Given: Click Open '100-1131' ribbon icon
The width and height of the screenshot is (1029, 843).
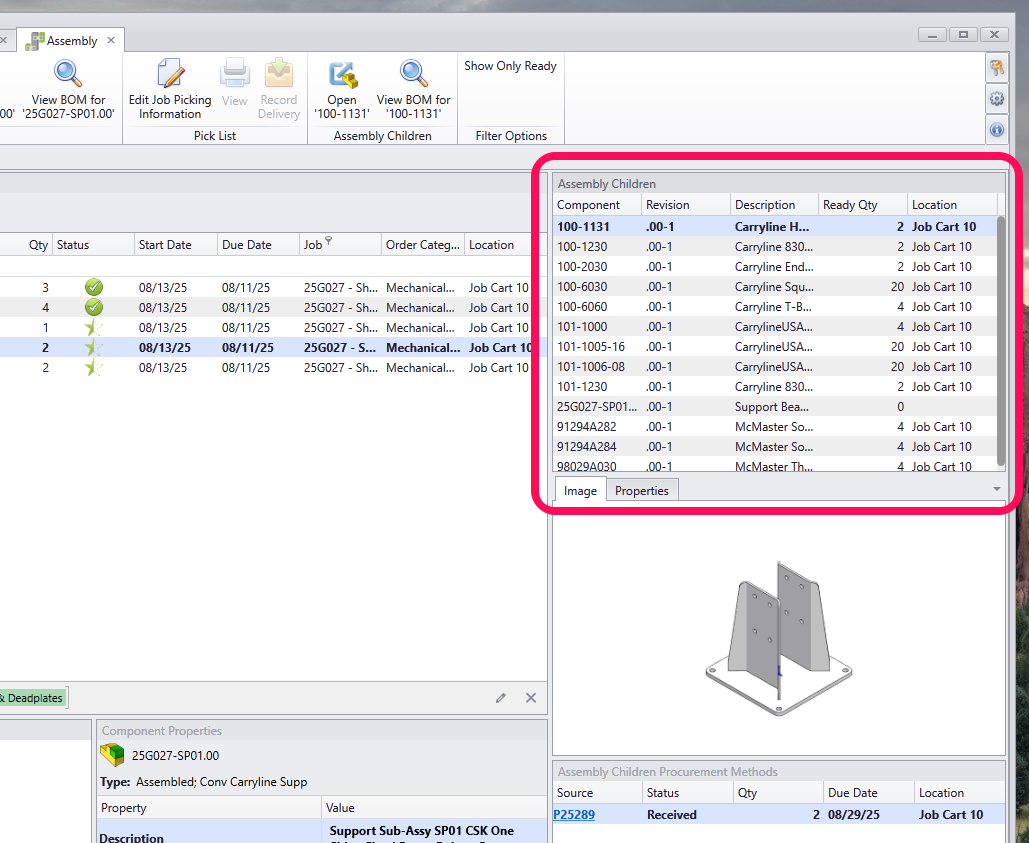Looking at the screenshot, I should click(x=342, y=74).
